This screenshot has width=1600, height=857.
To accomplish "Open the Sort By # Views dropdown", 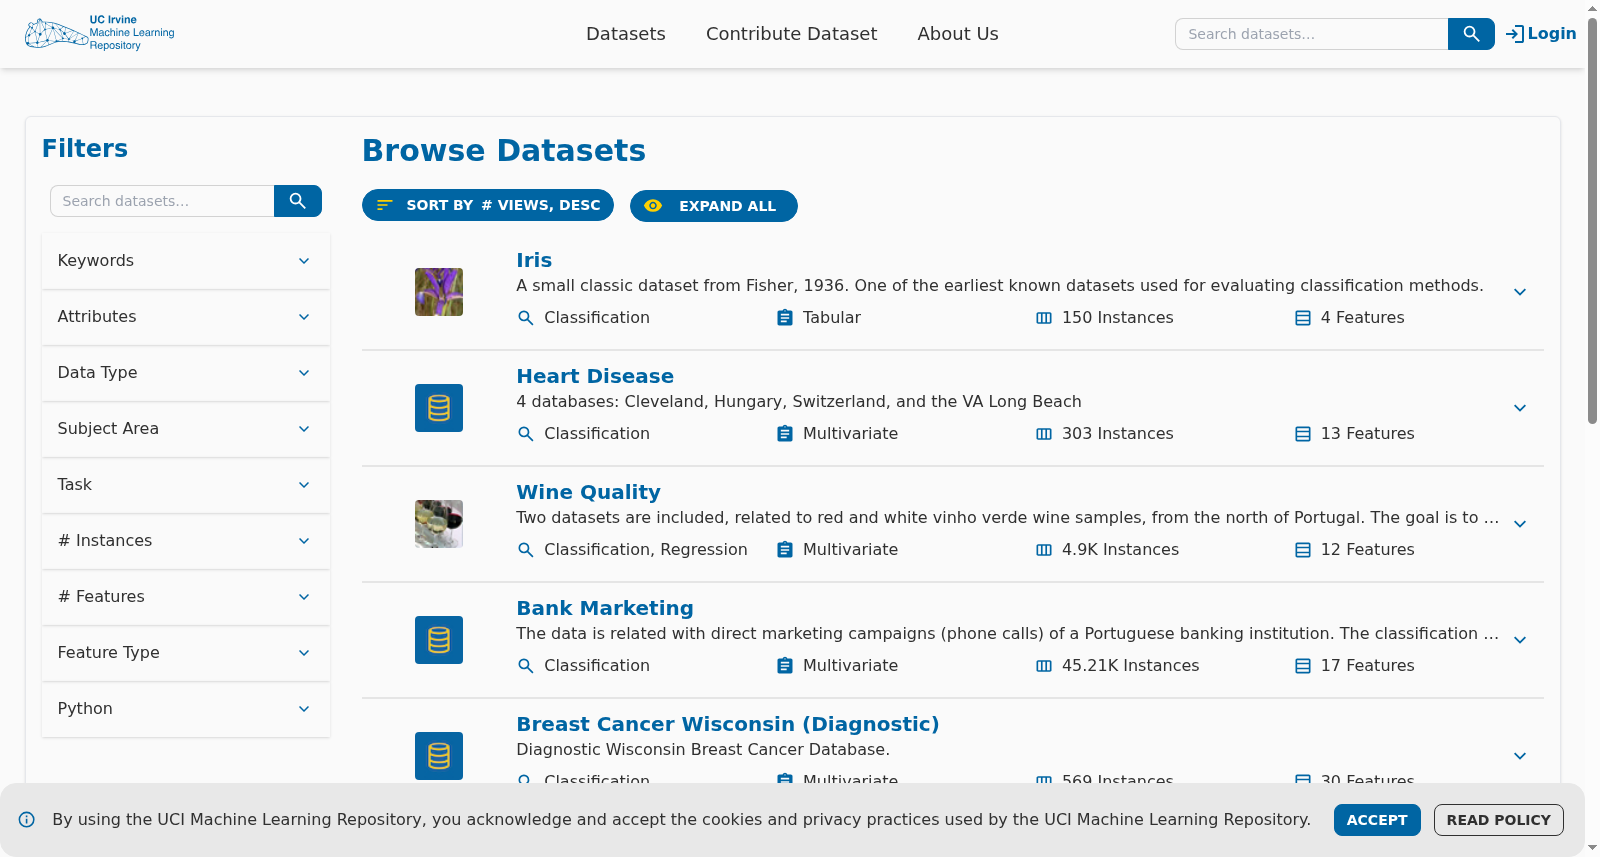I will pos(488,205).
